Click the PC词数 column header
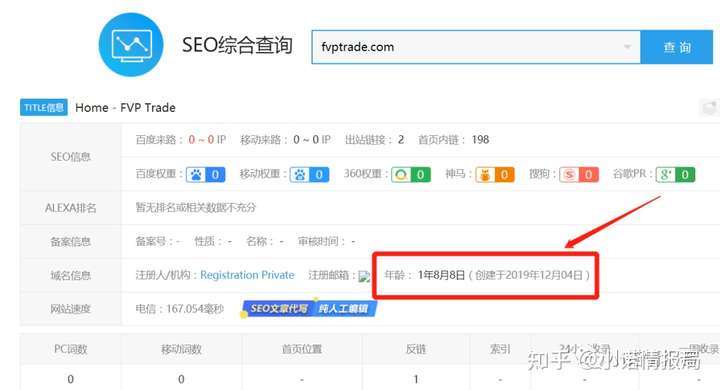720x390 pixels. (70, 349)
